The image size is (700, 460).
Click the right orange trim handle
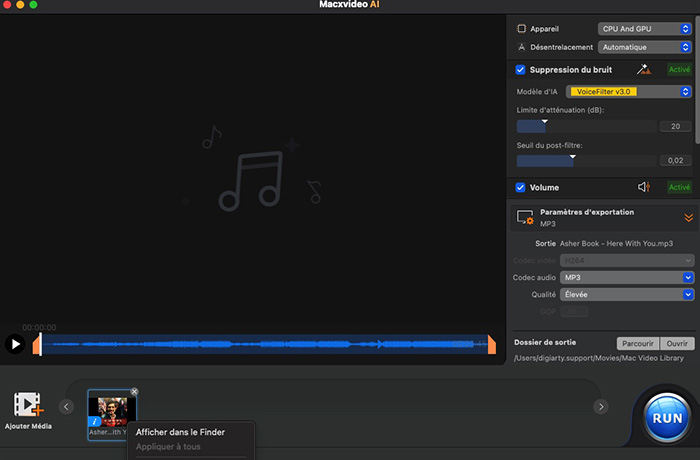pos(492,345)
